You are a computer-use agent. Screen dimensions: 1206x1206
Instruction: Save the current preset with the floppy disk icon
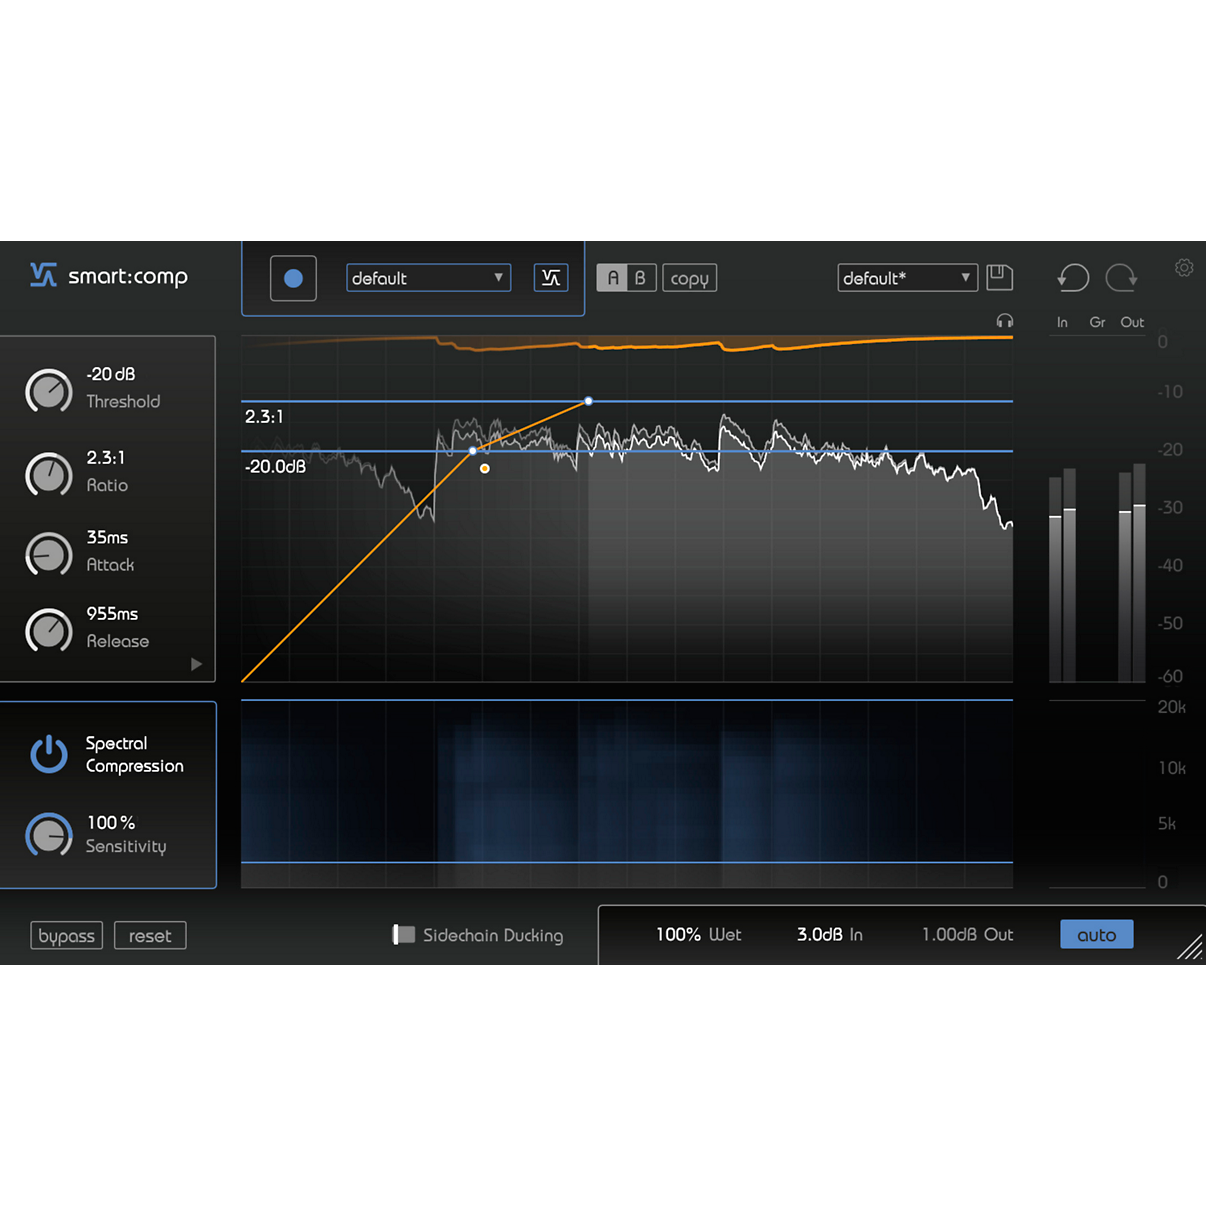click(x=999, y=277)
